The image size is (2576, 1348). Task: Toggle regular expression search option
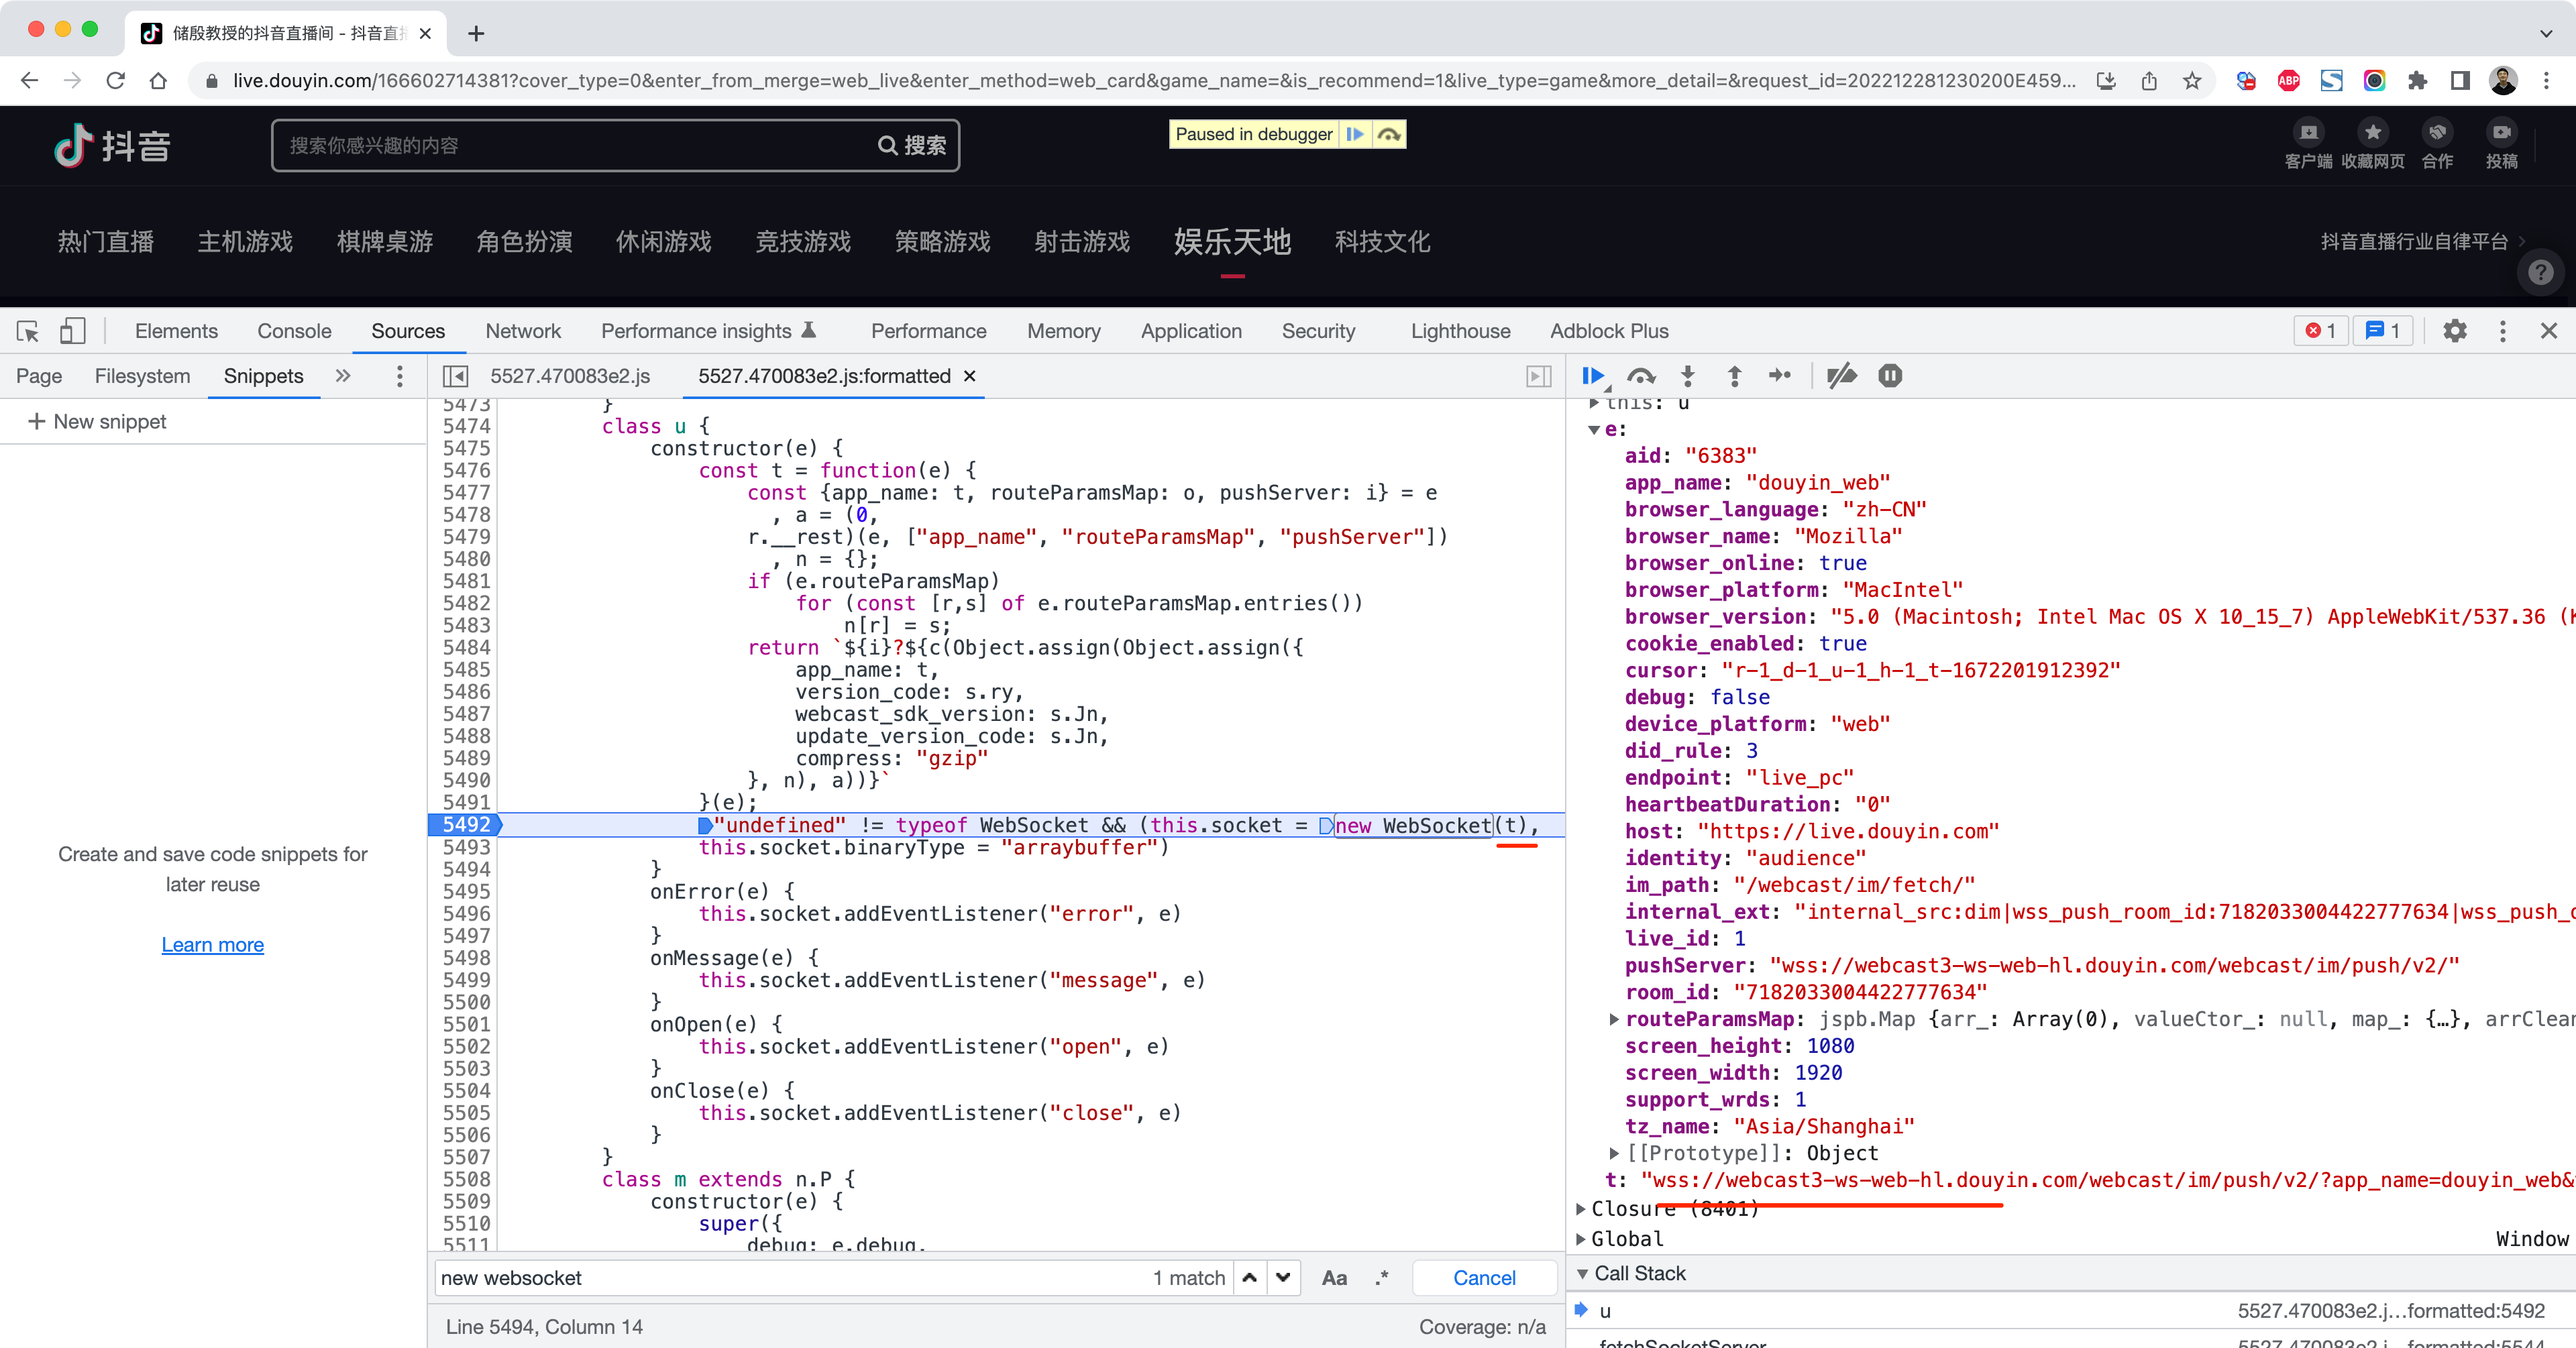tap(1382, 1277)
